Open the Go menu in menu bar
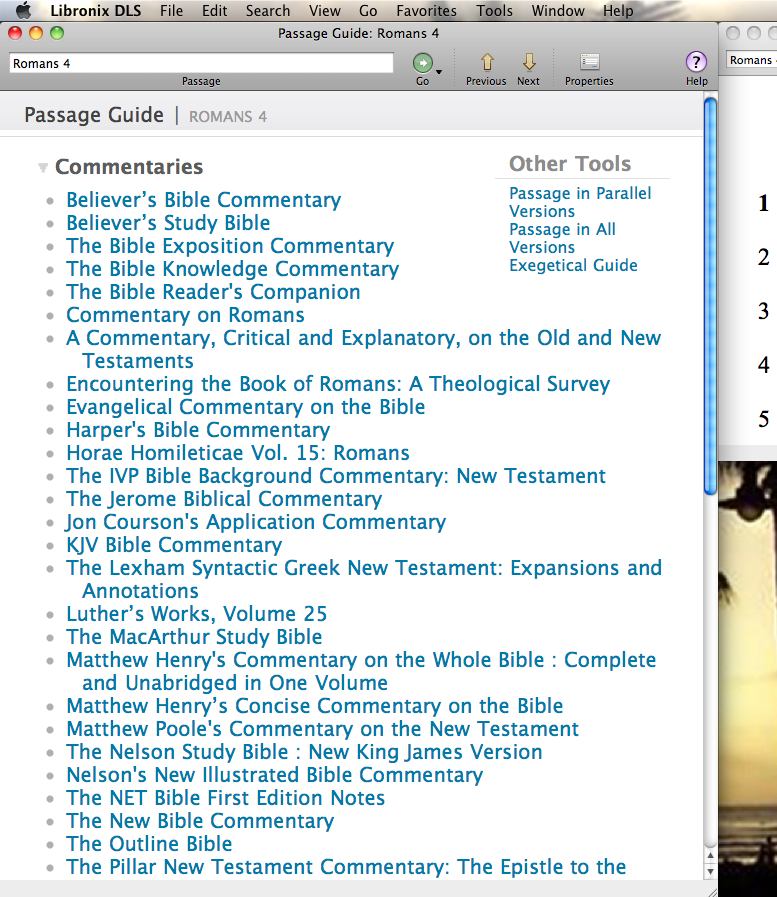777x897 pixels. pyautogui.click(x=368, y=10)
